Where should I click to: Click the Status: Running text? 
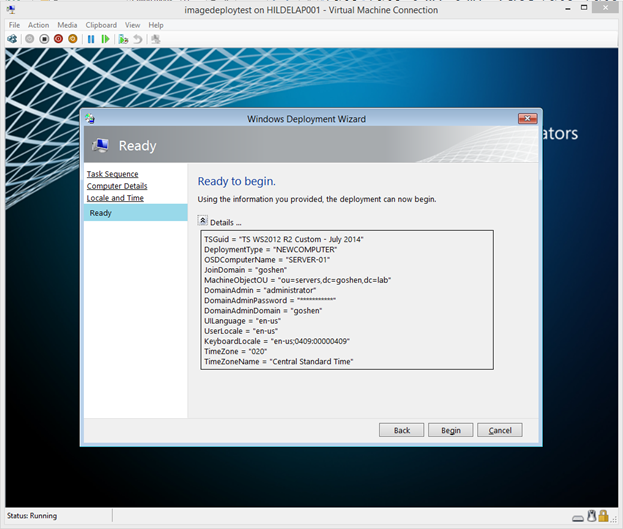click(x=32, y=516)
